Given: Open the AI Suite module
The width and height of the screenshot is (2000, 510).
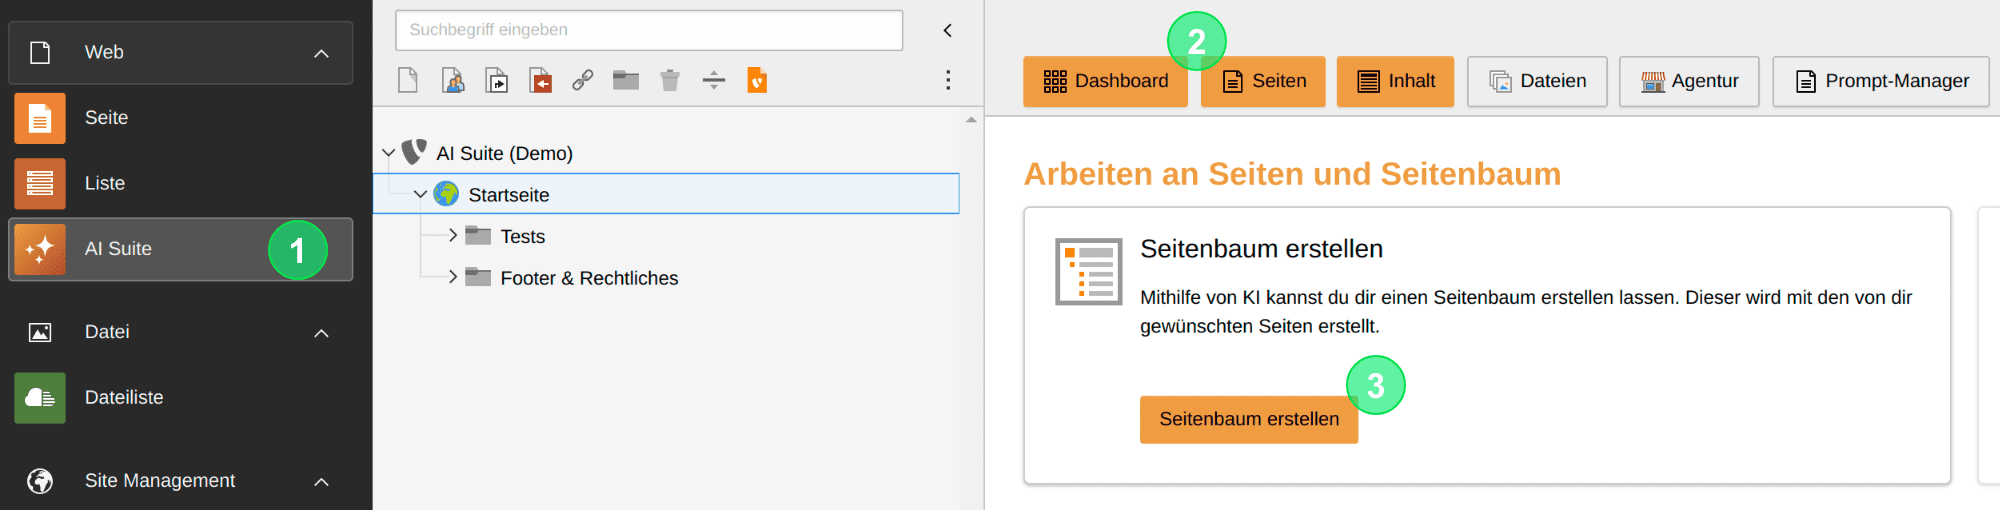Looking at the screenshot, I should tap(180, 249).
